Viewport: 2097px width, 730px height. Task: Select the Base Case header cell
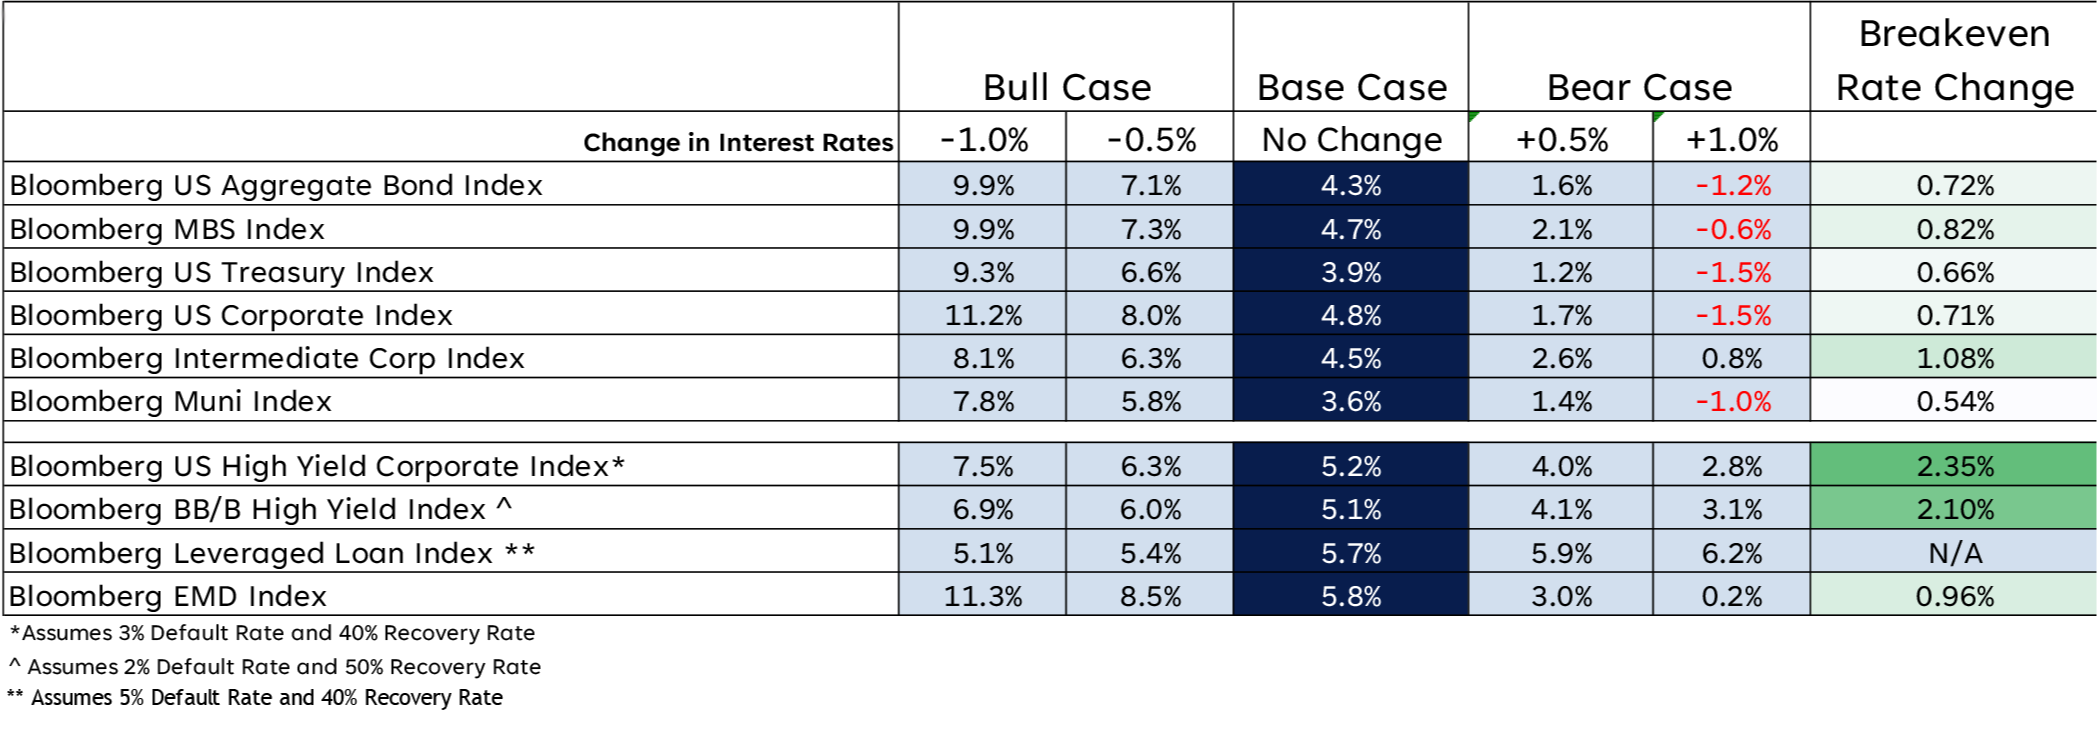coord(1351,87)
